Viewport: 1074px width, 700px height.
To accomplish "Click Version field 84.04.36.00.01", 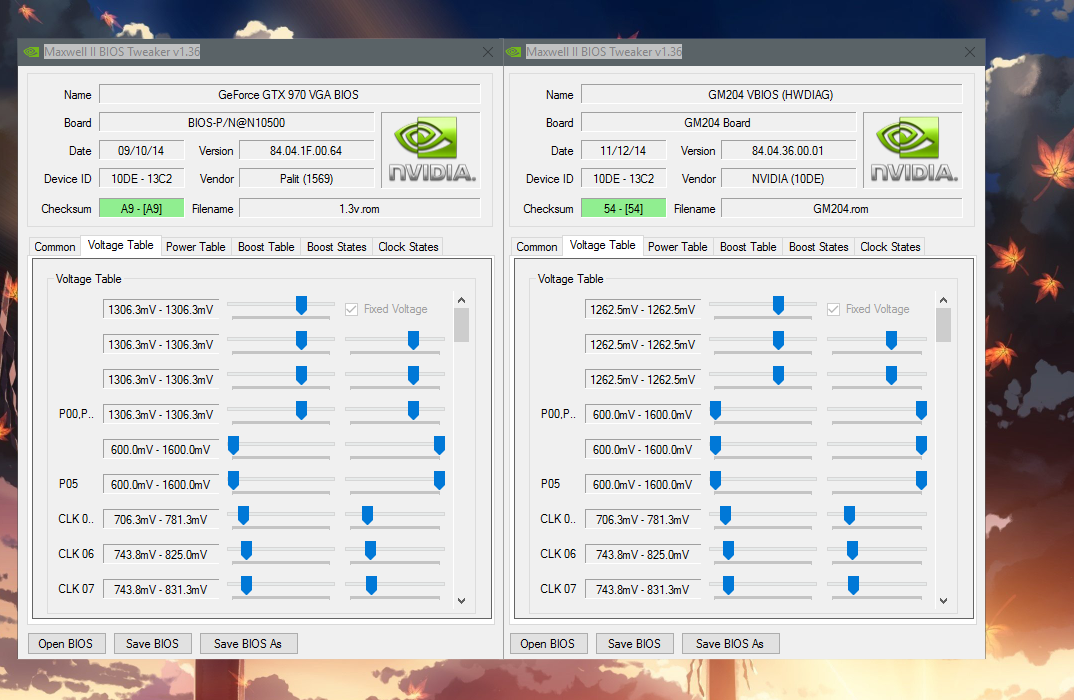I will [789, 151].
